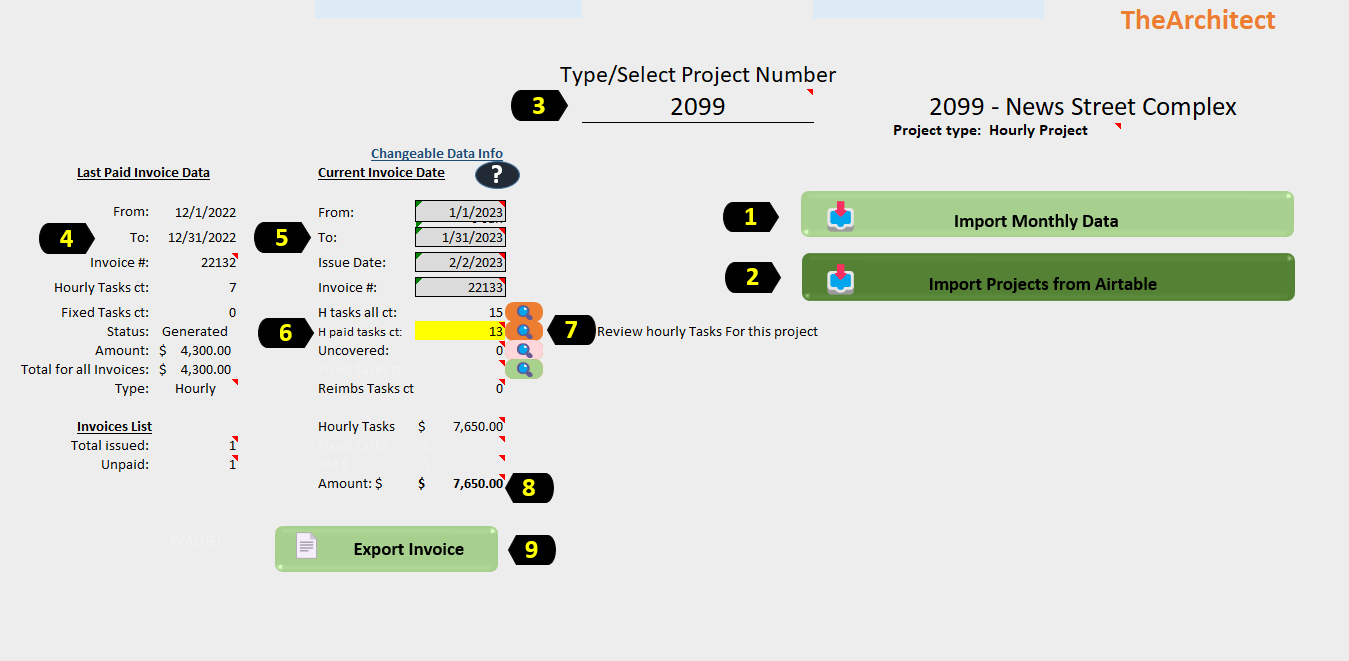
Task: Click the import icon on Import Projects from Airtable
Action: click(841, 277)
